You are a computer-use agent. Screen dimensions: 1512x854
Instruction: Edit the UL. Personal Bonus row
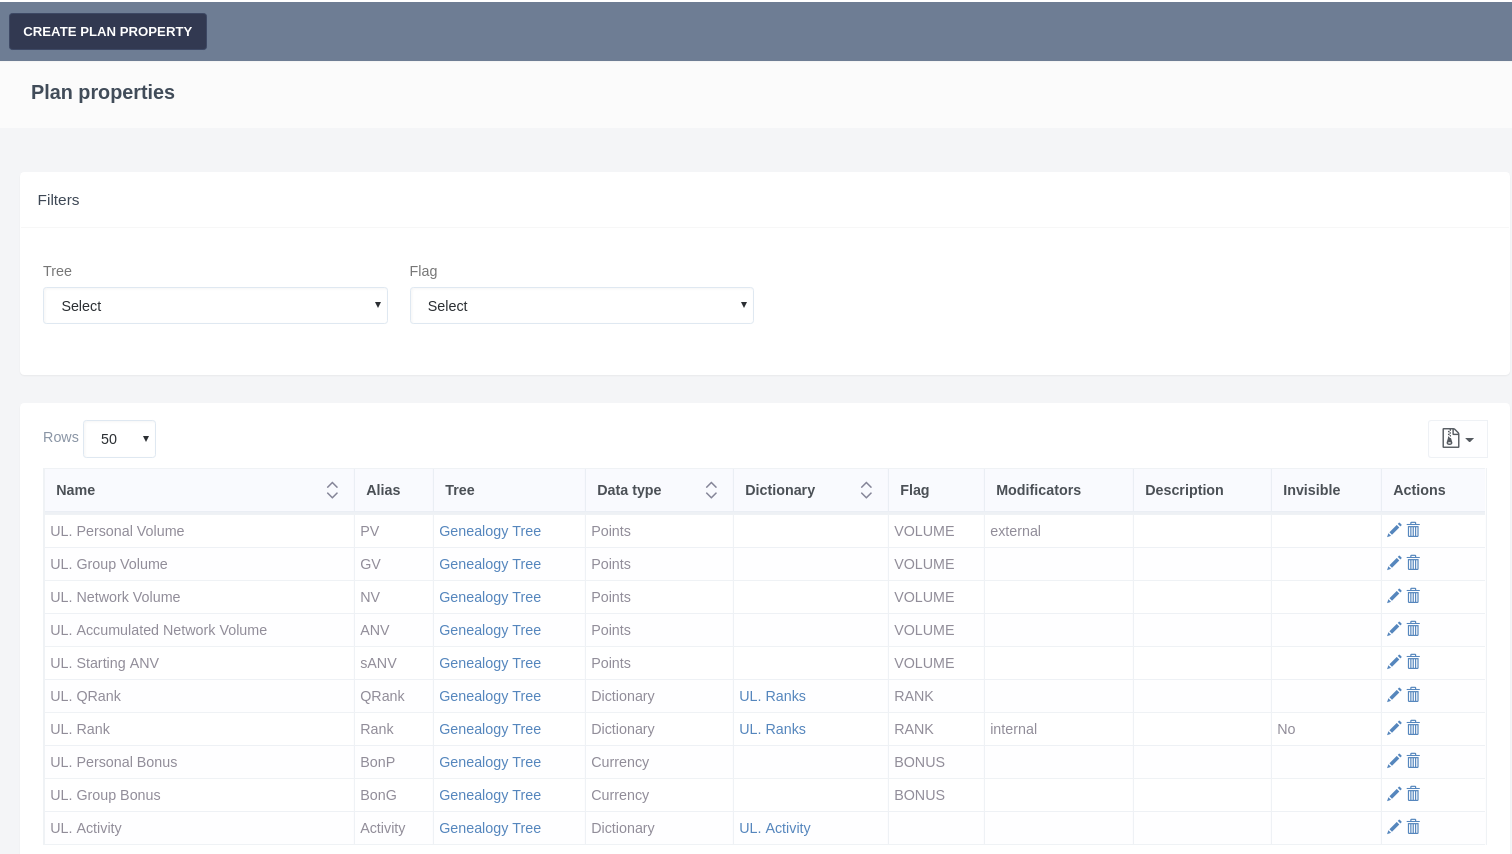tap(1394, 761)
